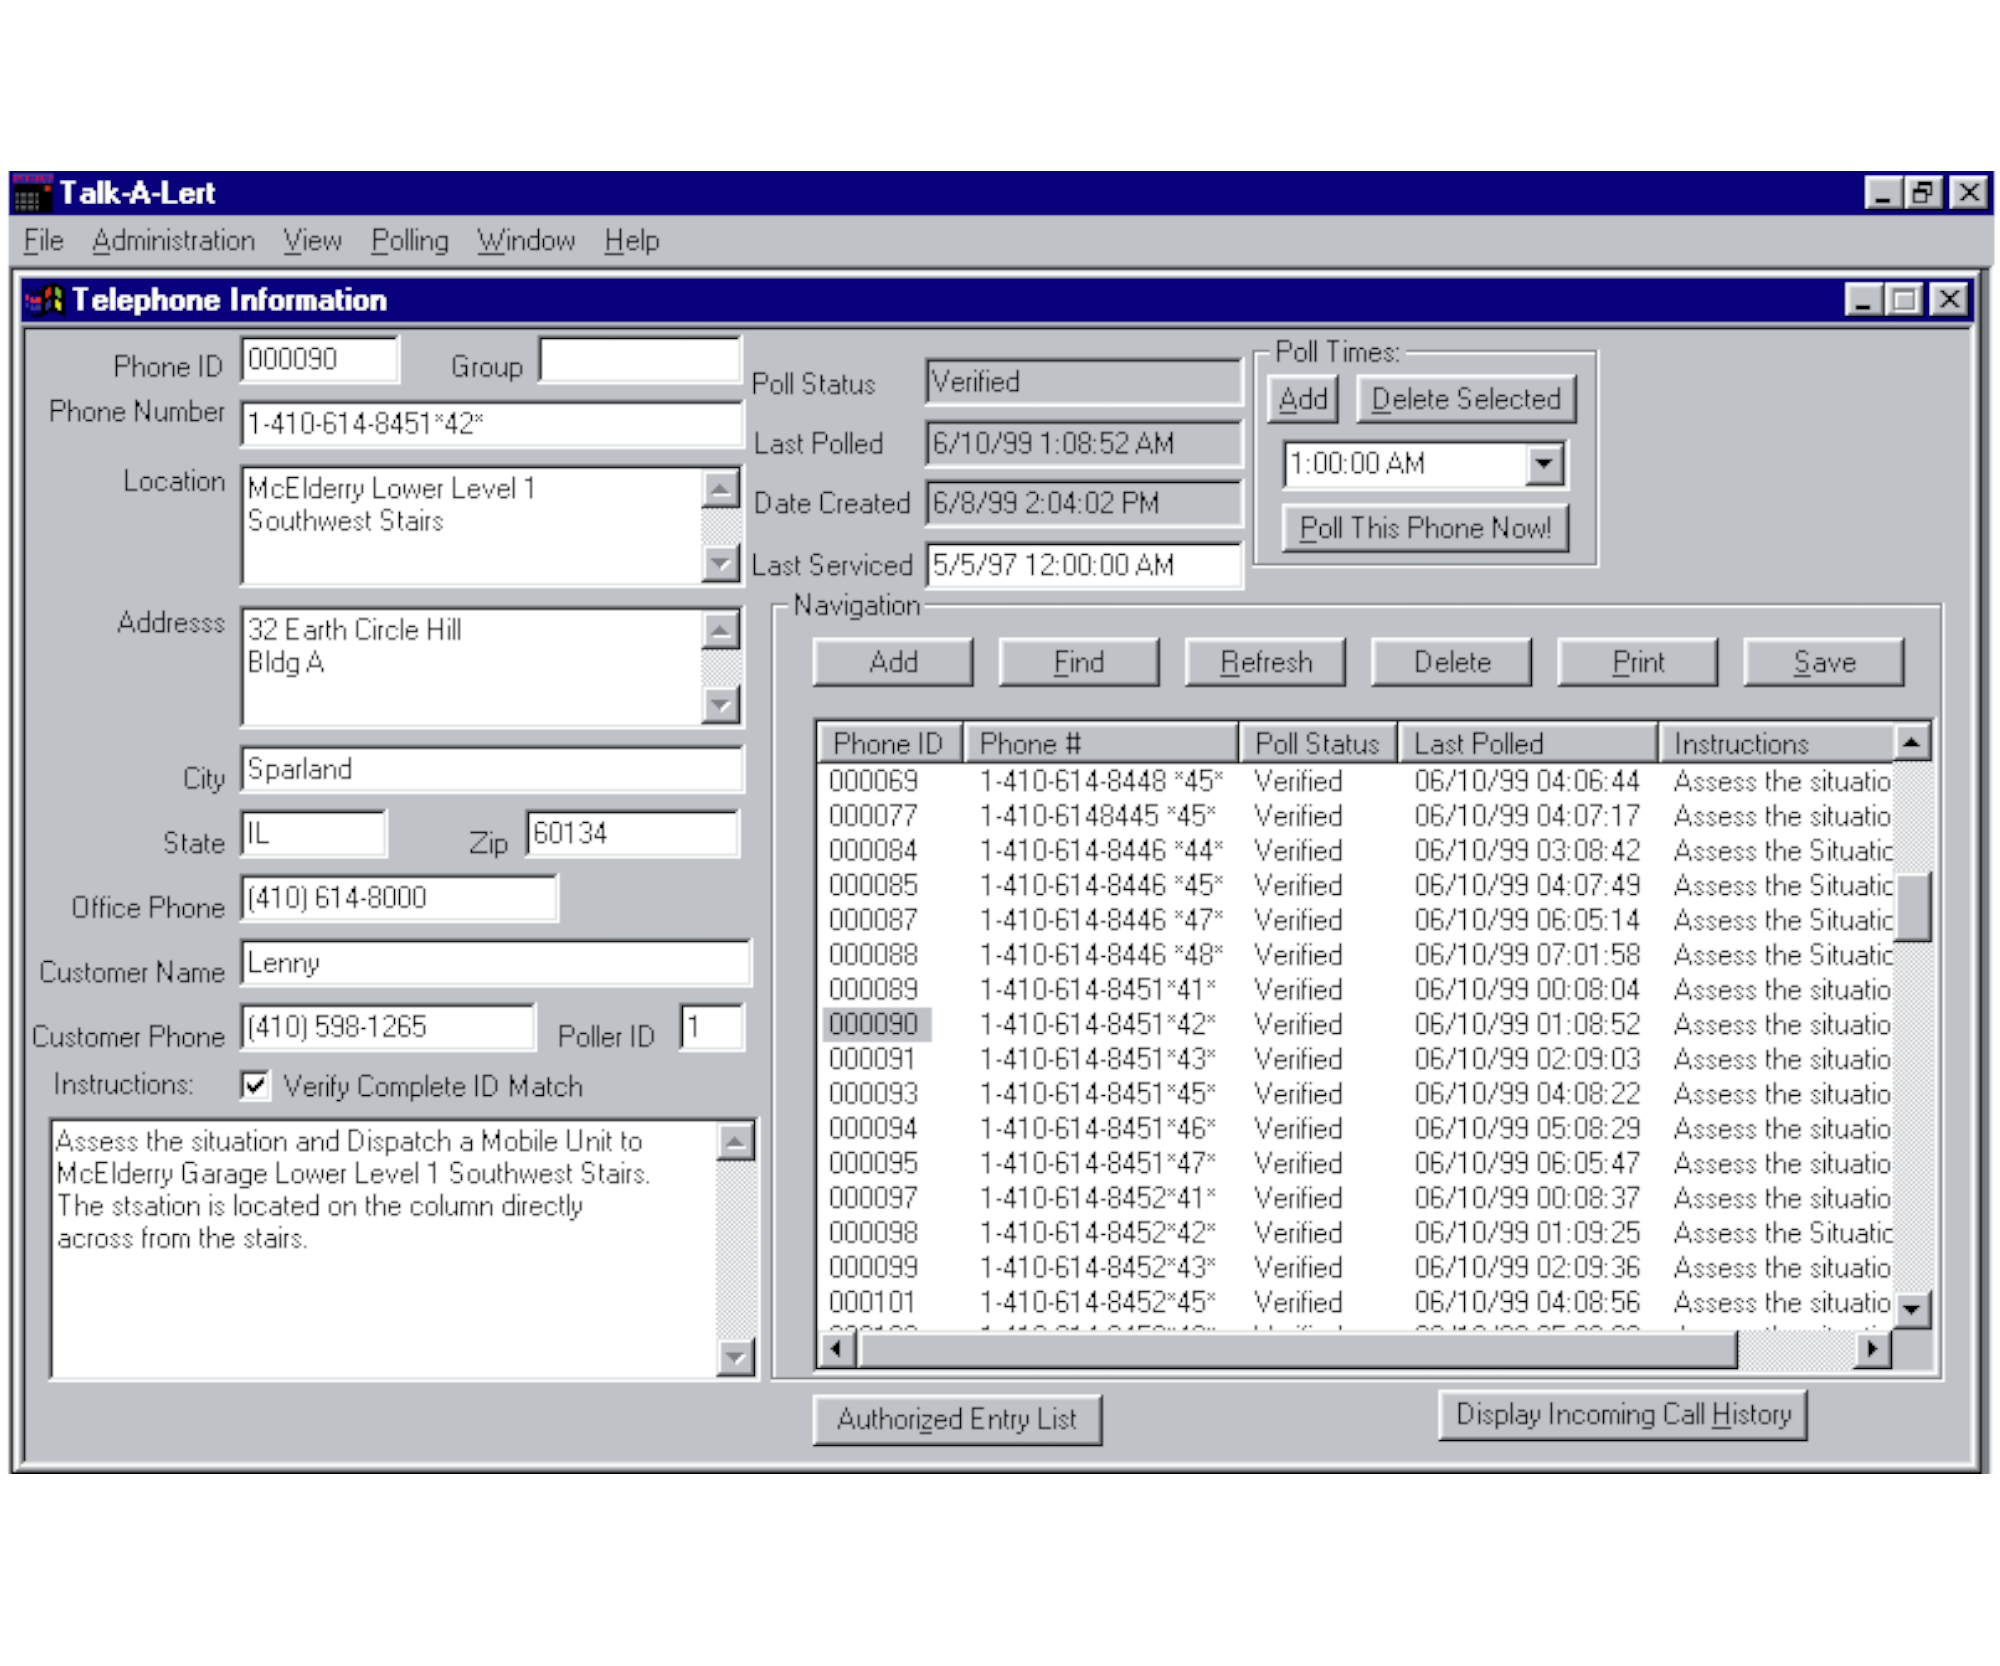Click the Phone ID column header

(890, 744)
